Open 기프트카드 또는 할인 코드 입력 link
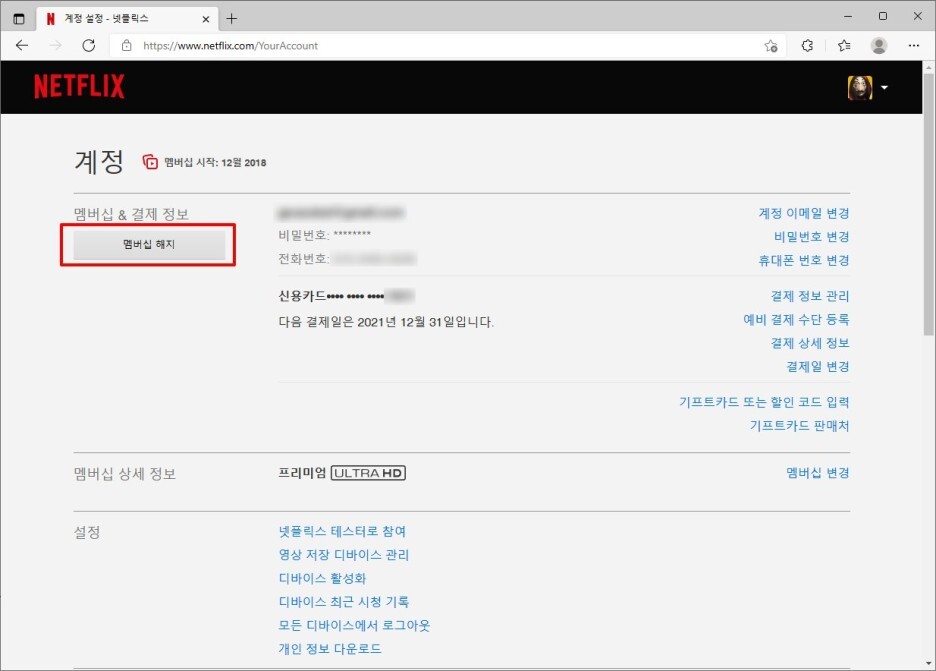936x671 pixels. tap(764, 402)
